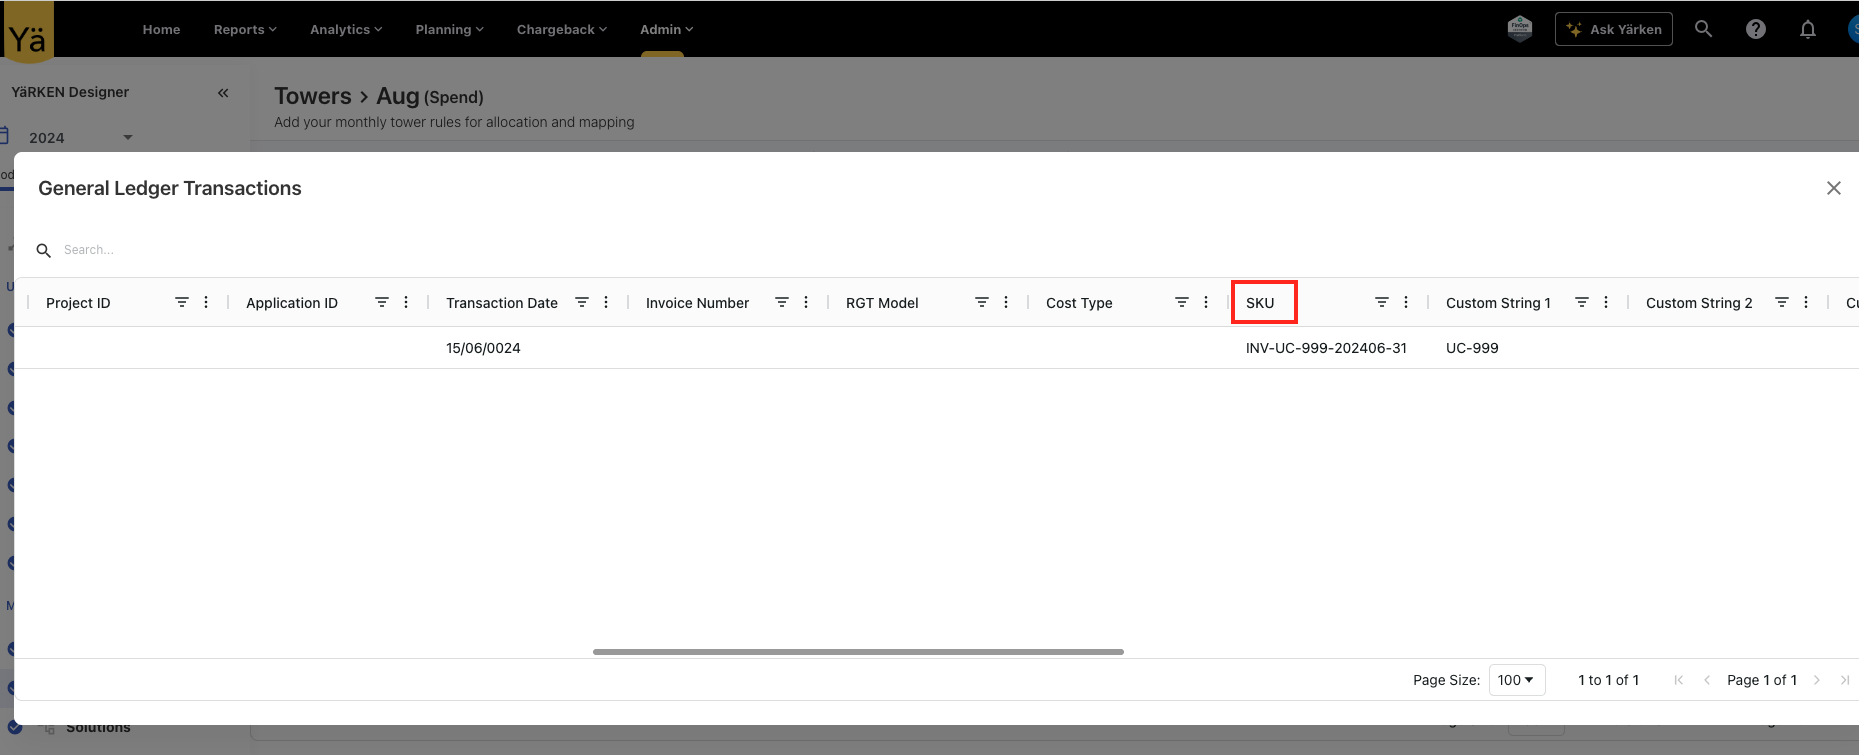
Task: Sort by the Invoice Number column header
Action: (x=697, y=303)
